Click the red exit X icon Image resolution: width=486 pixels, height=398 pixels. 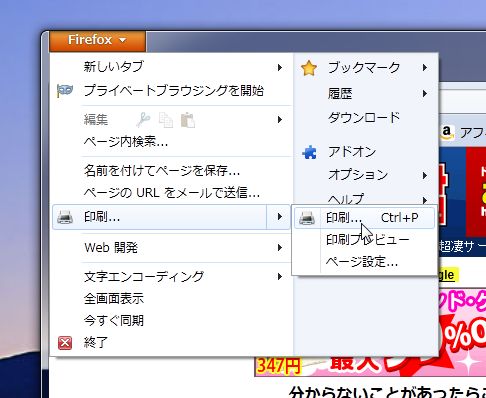point(65,343)
